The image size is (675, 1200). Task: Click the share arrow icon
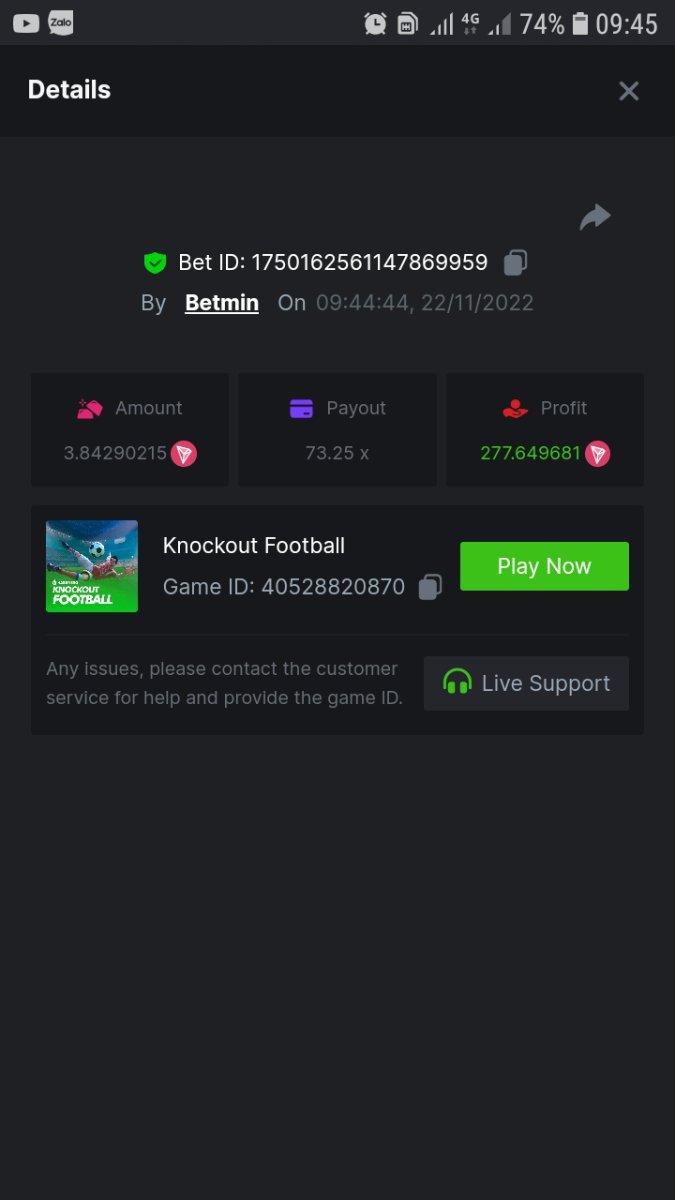(x=595, y=217)
